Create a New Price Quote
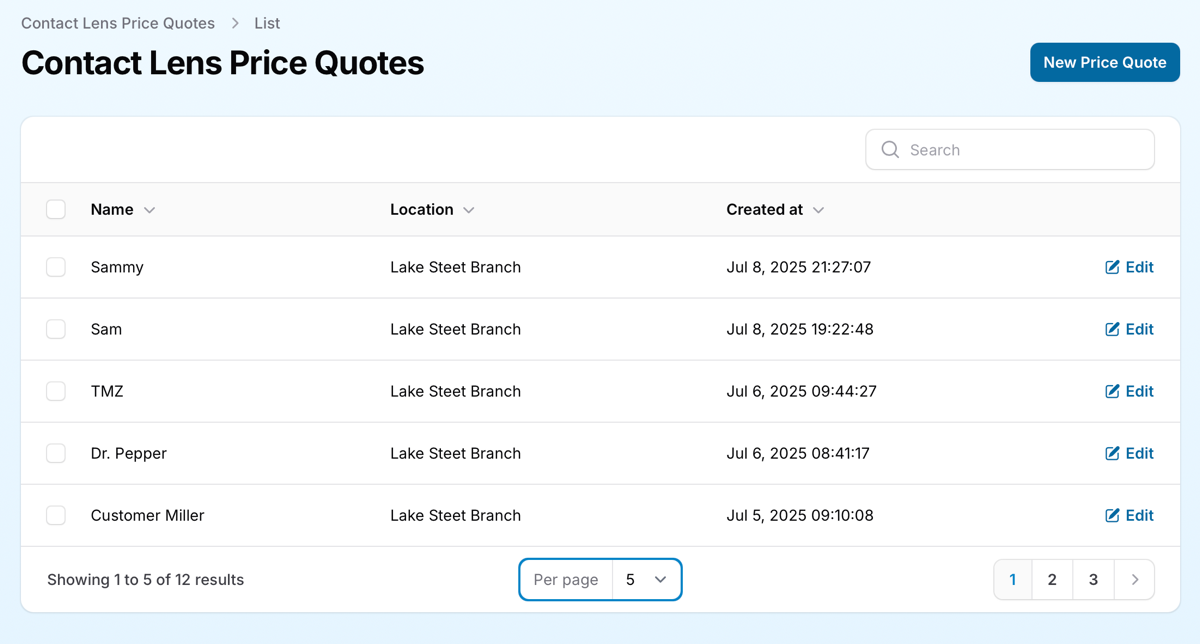Viewport: 1200px width, 644px height. point(1104,62)
